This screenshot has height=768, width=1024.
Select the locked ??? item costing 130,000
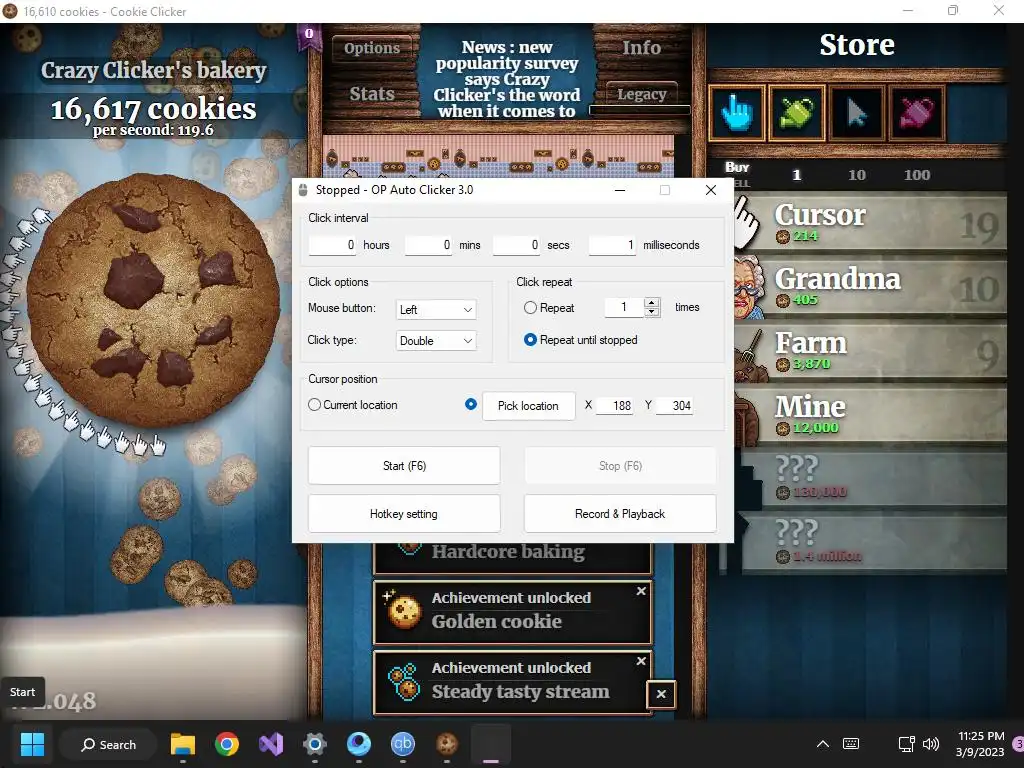(x=870, y=479)
